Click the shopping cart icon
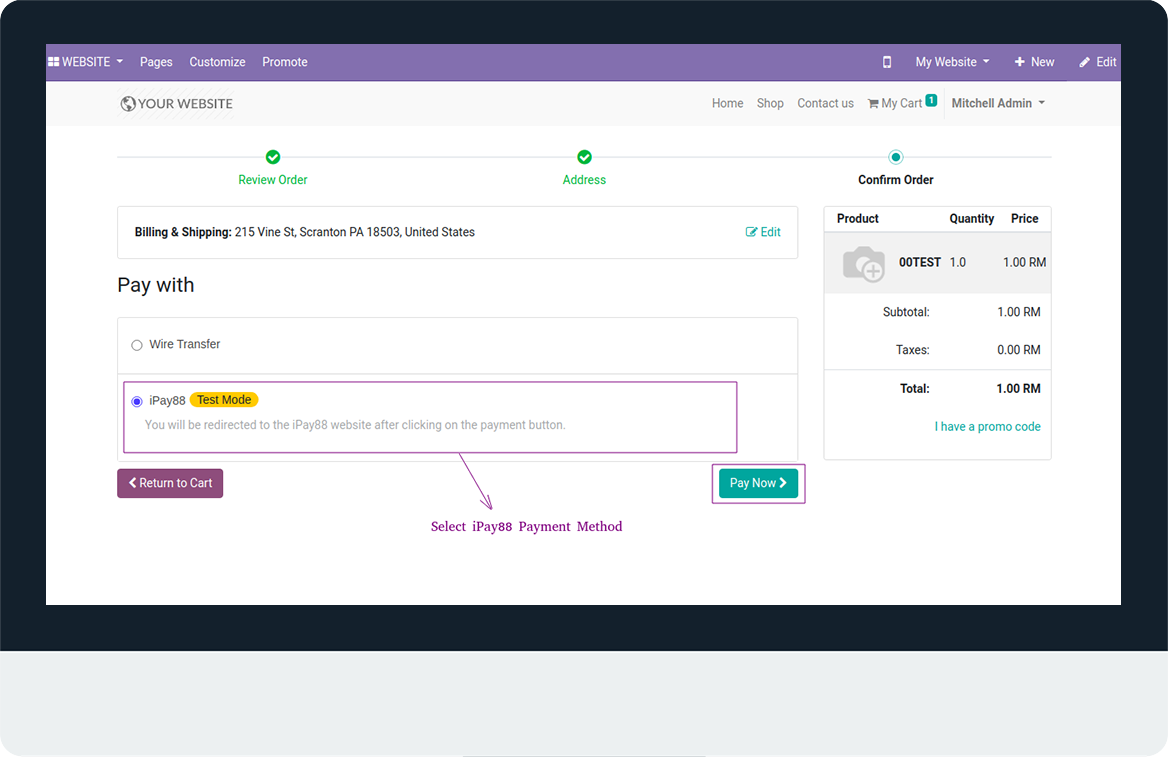The height and width of the screenshot is (757, 1168). [x=873, y=104]
